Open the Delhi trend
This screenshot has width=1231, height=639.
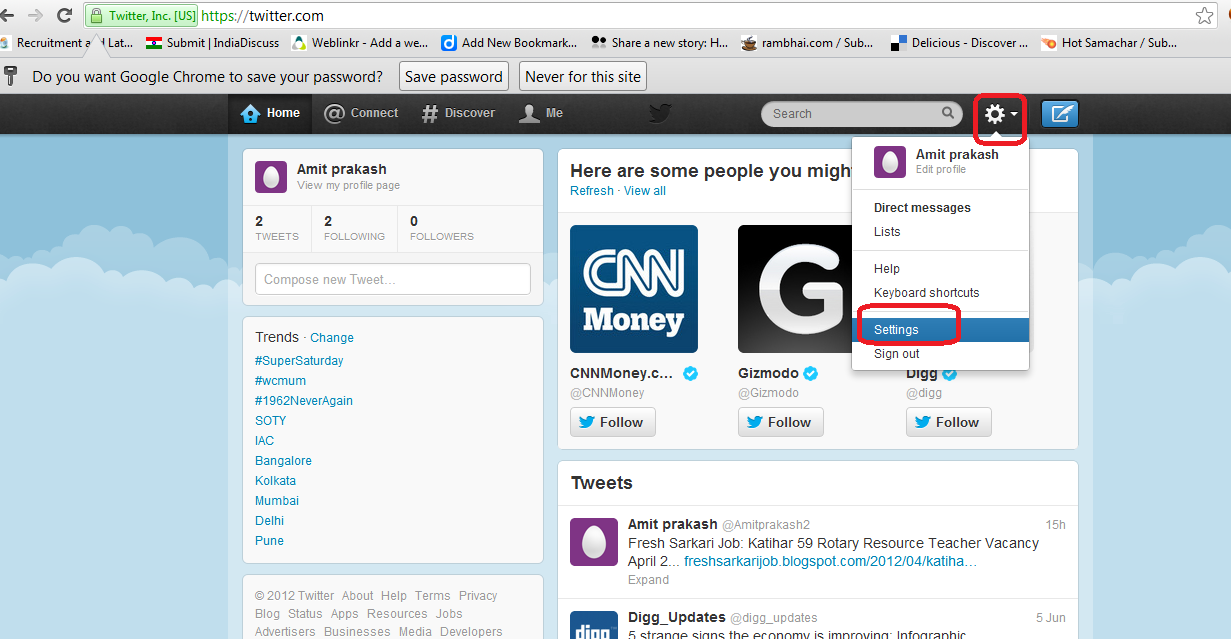pos(269,521)
